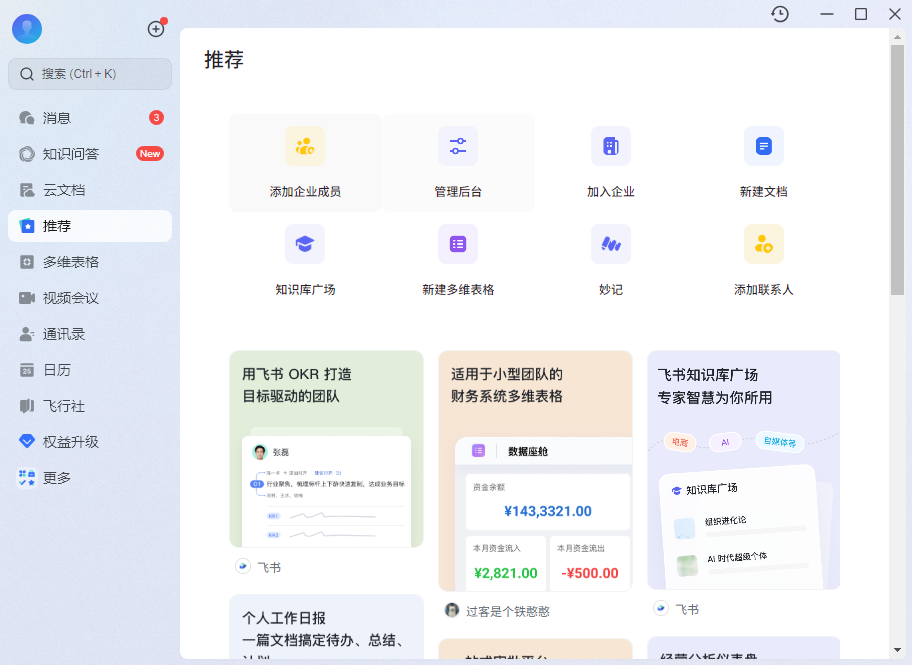Image resolution: width=912 pixels, height=665 pixels.
Task: Click 飞书 author under OKR card
Action: coord(269,567)
